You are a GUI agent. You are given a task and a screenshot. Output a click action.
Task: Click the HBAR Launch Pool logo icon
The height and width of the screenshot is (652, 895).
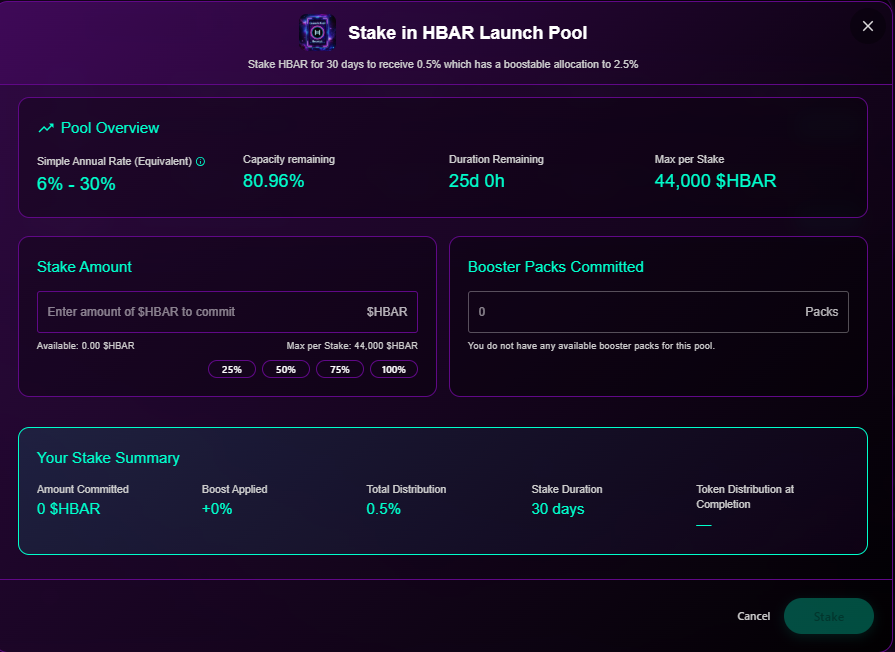pos(317,33)
